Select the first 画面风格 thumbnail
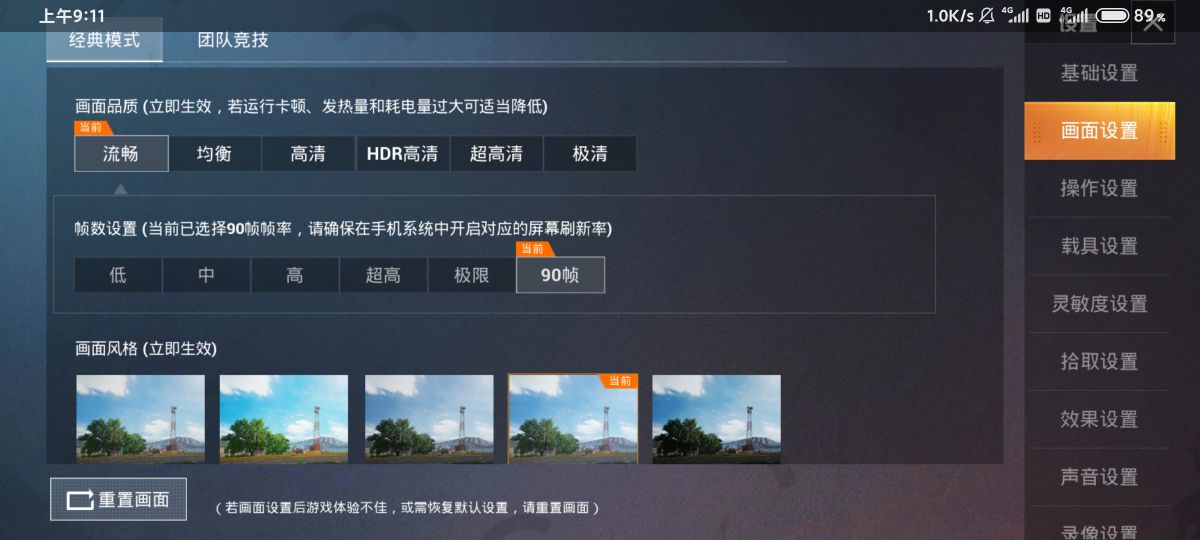The image size is (1200, 540). point(141,419)
